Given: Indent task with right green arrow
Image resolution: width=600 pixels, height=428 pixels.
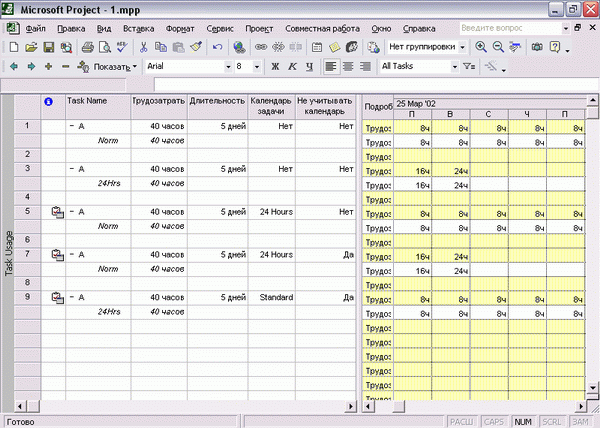Looking at the screenshot, I should coord(31,67).
